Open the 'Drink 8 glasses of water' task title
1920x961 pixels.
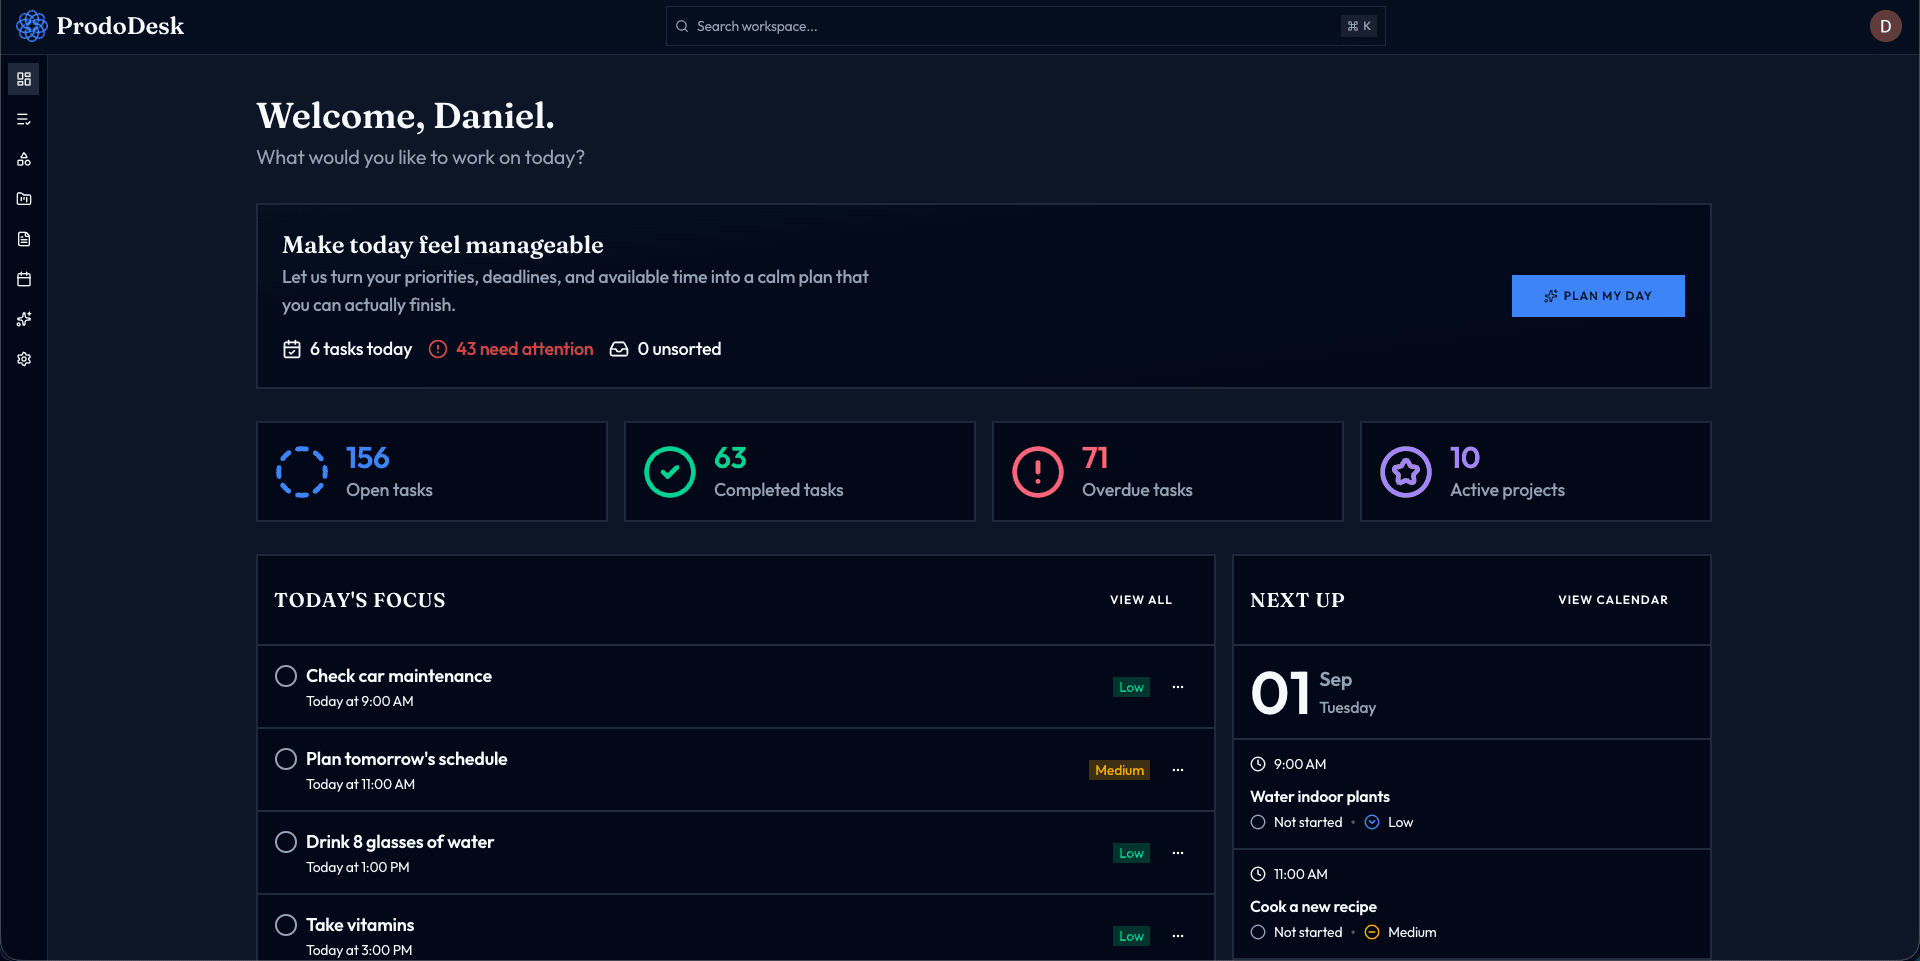coord(400,842)
